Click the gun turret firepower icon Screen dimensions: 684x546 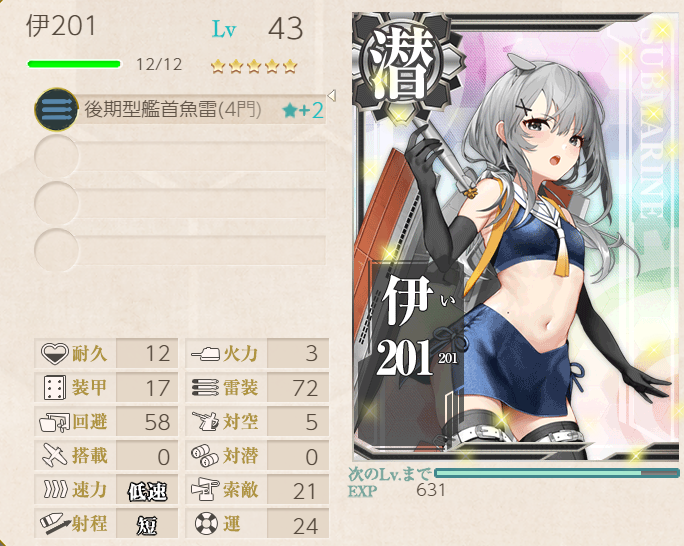205,353
